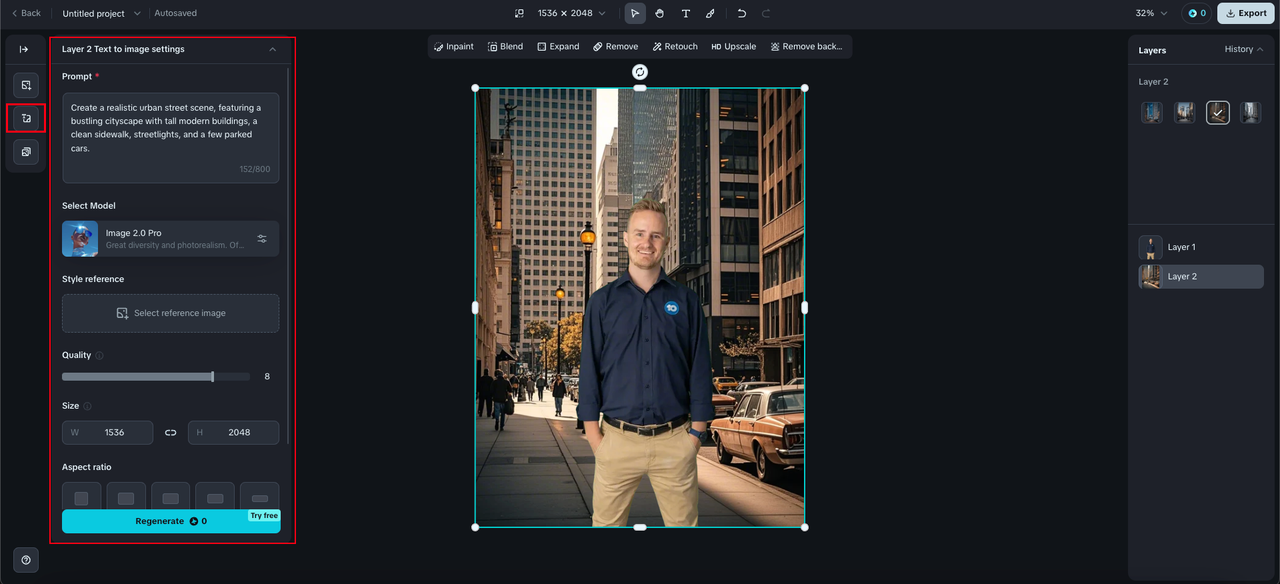The height and width of the screenshot is (584, 1280).
Task: Click the Regenerate button
Action: (x=171, y=521)
